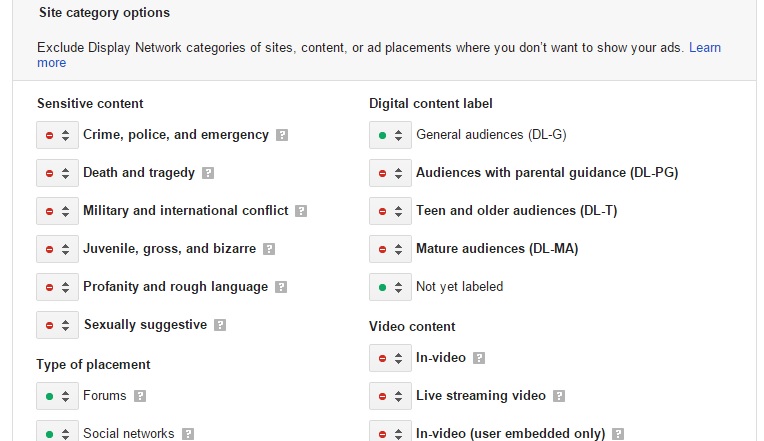Image resolution: width=764 pixels, height=441 pixels.
Task: Click the Crime, police, and emergency label
Action: (176, 135)
